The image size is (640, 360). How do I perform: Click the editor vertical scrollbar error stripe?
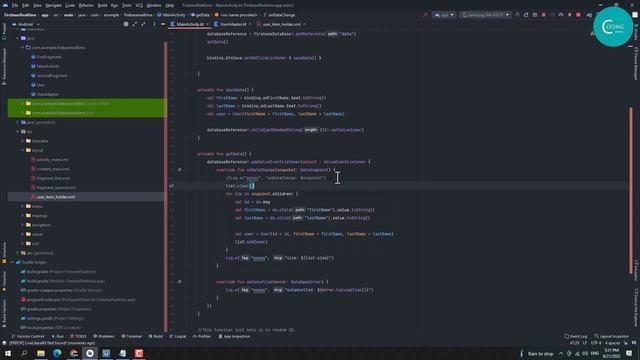click(x=631, y=190)
